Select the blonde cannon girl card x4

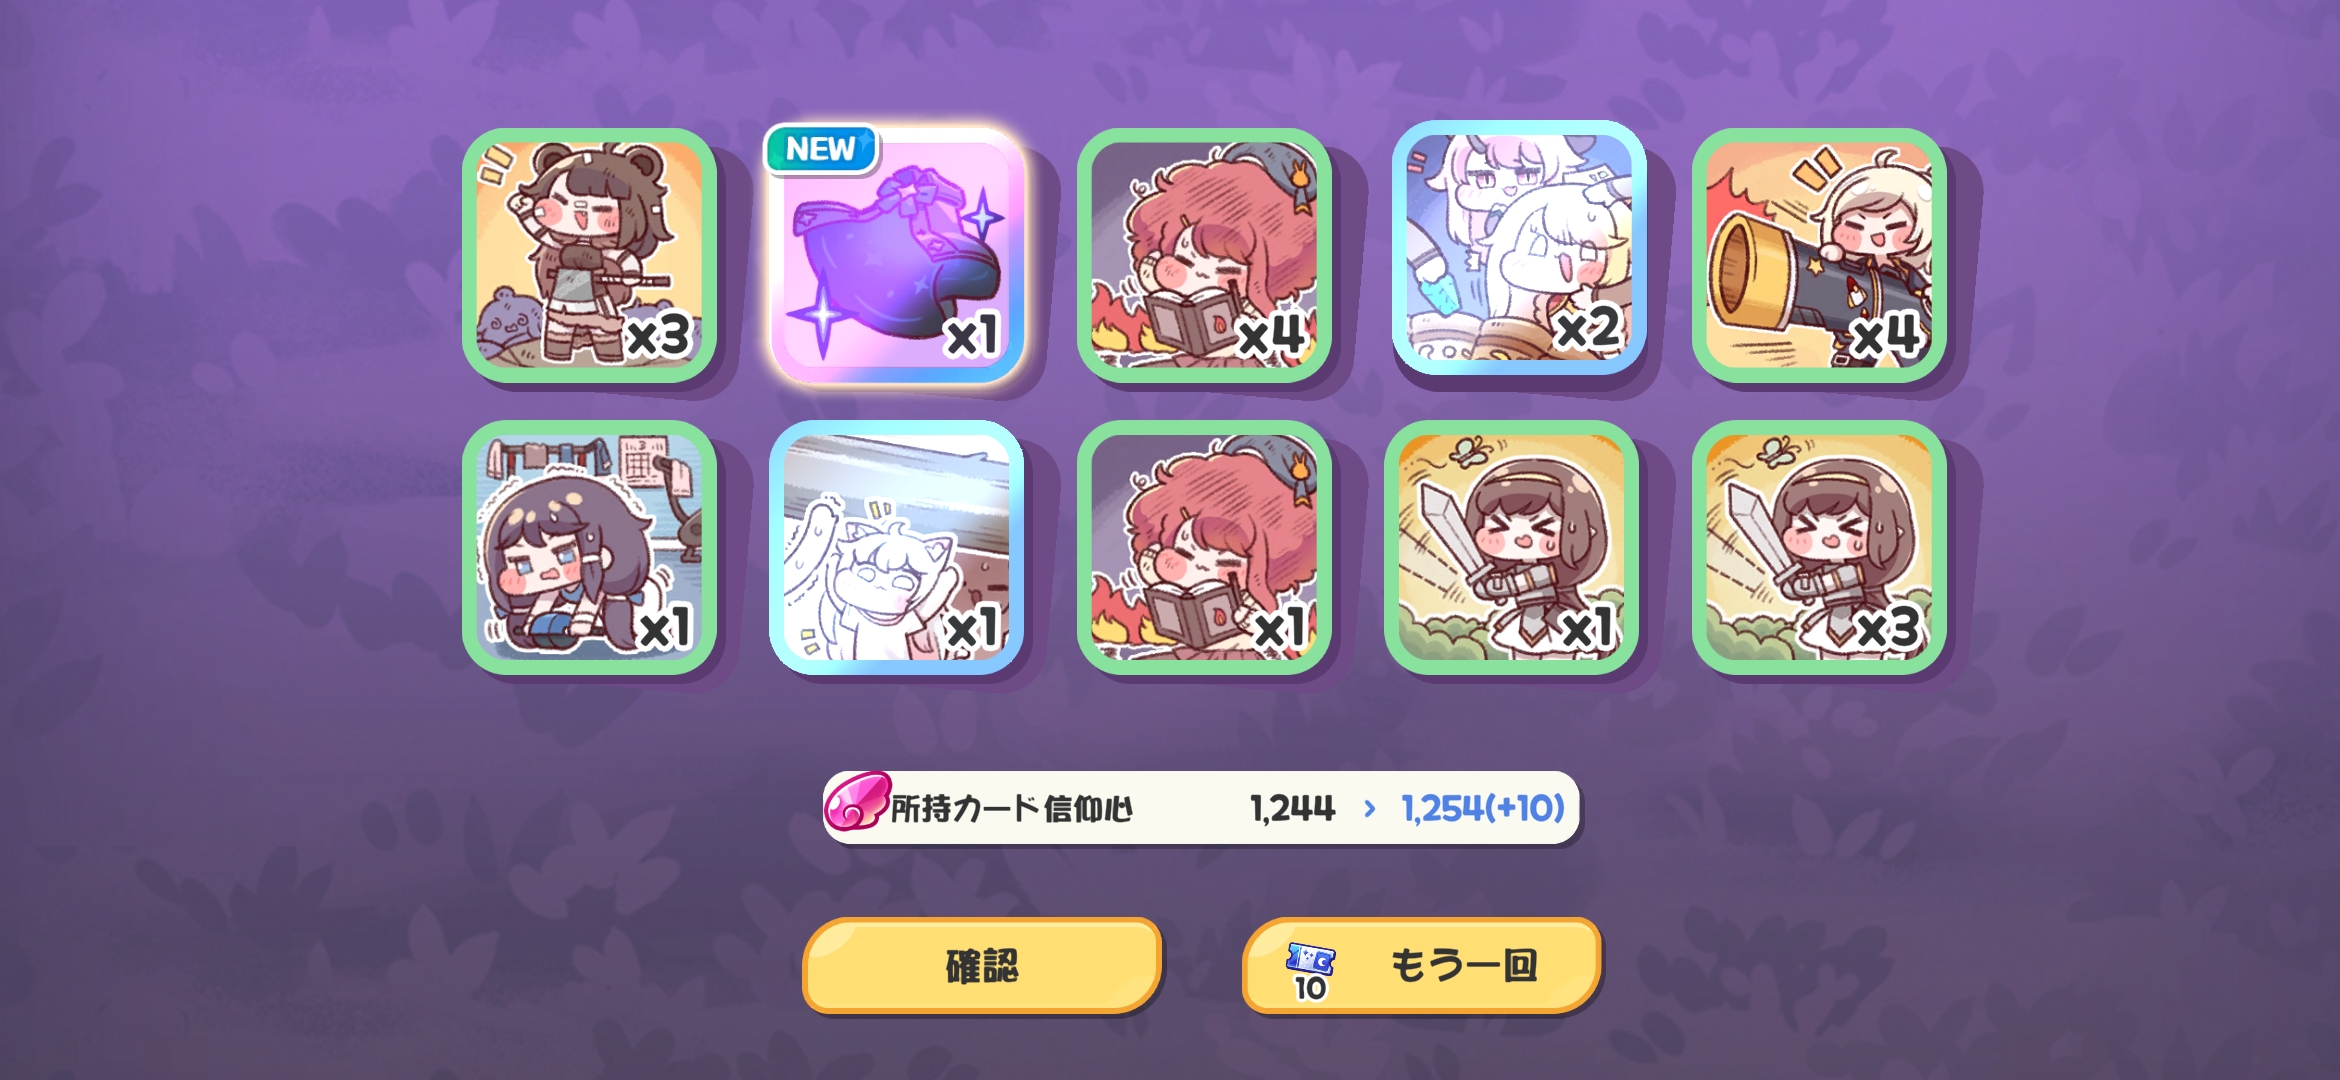[x=1819, y=255]
